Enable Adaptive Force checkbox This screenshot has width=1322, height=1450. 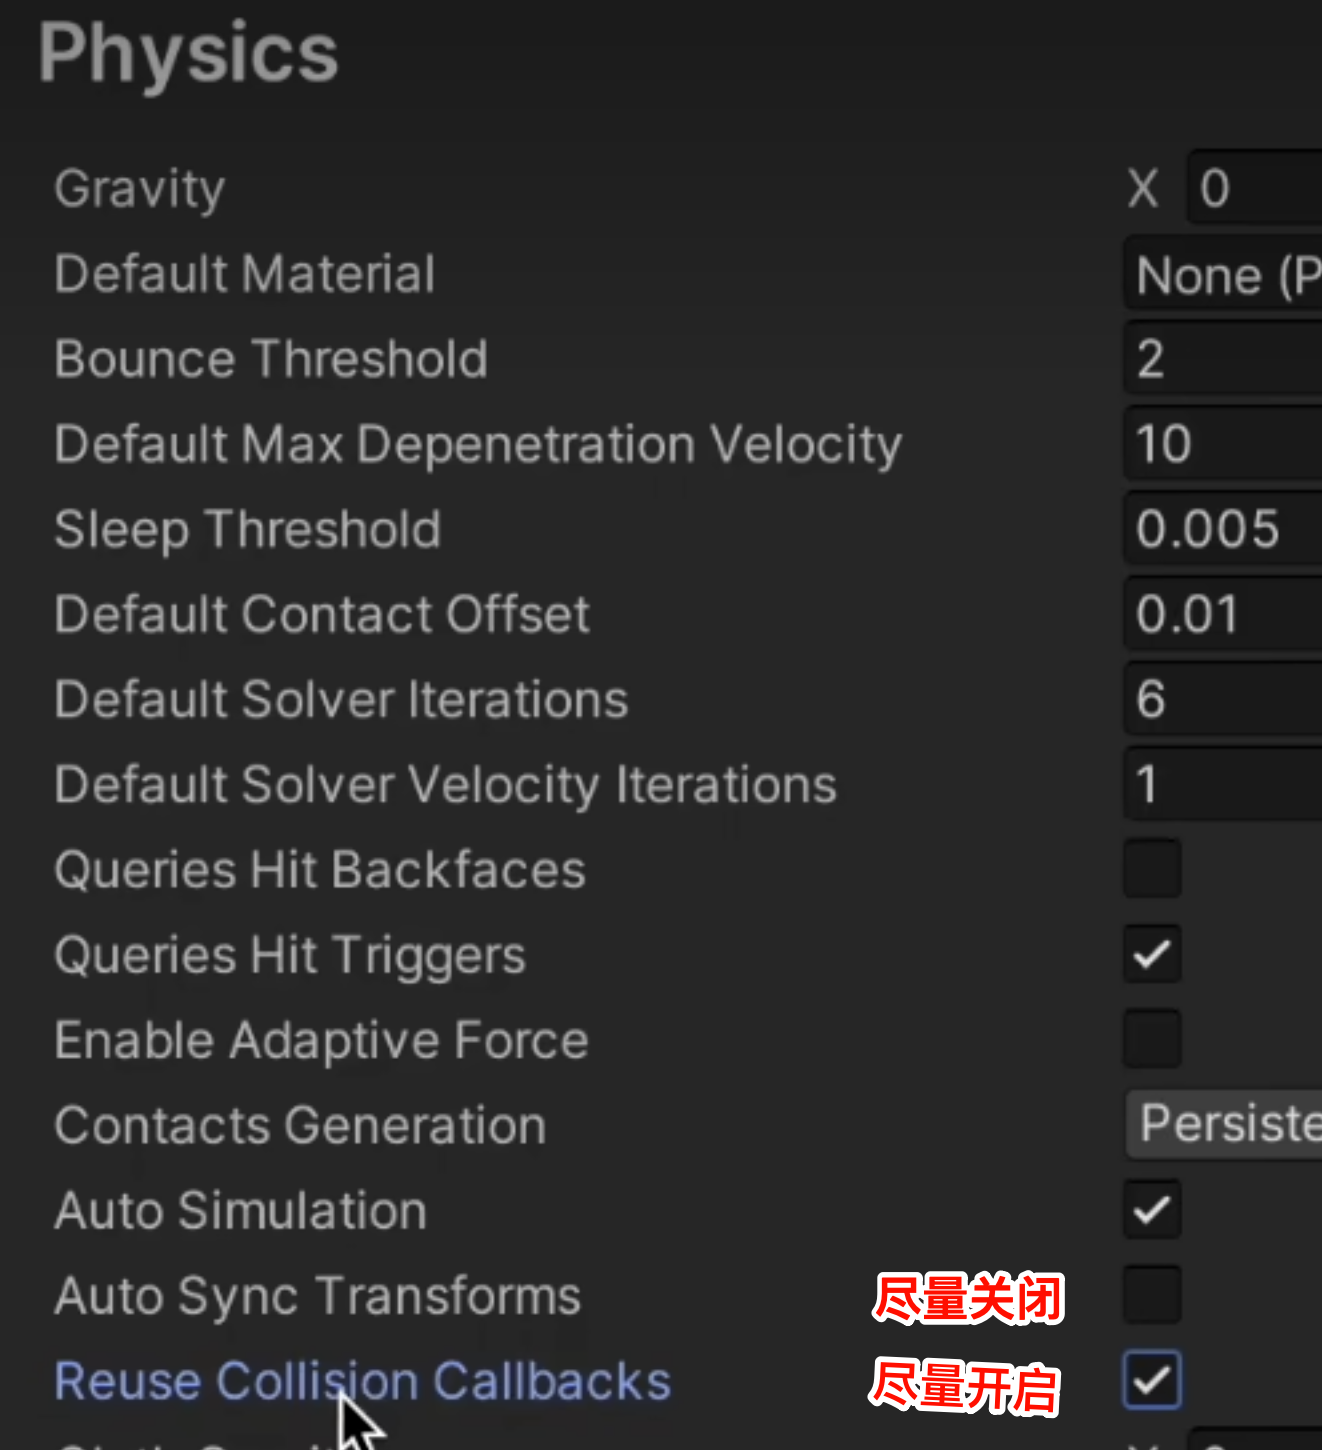pos(1152,1039)
